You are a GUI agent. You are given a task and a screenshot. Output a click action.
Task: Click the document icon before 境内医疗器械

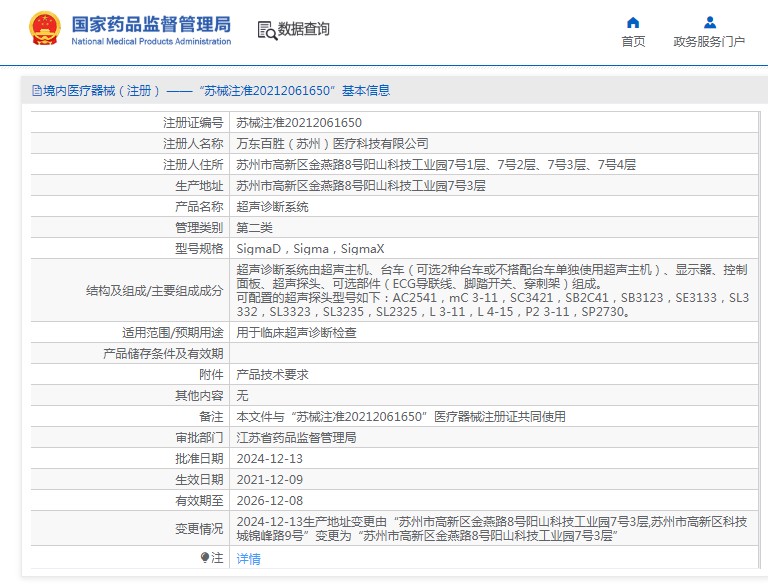[36, 91]
